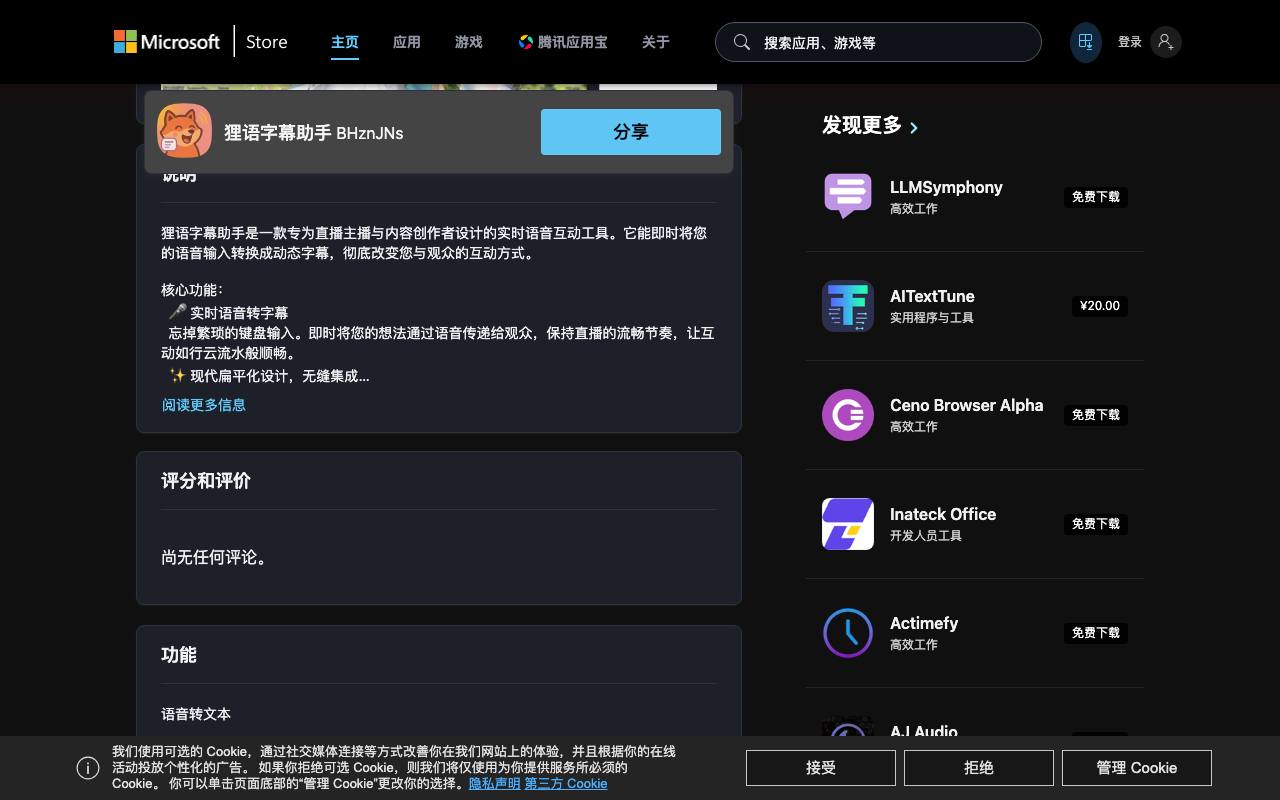
Task: Click the 语音转文本 feature text
Action: [196, 714]
